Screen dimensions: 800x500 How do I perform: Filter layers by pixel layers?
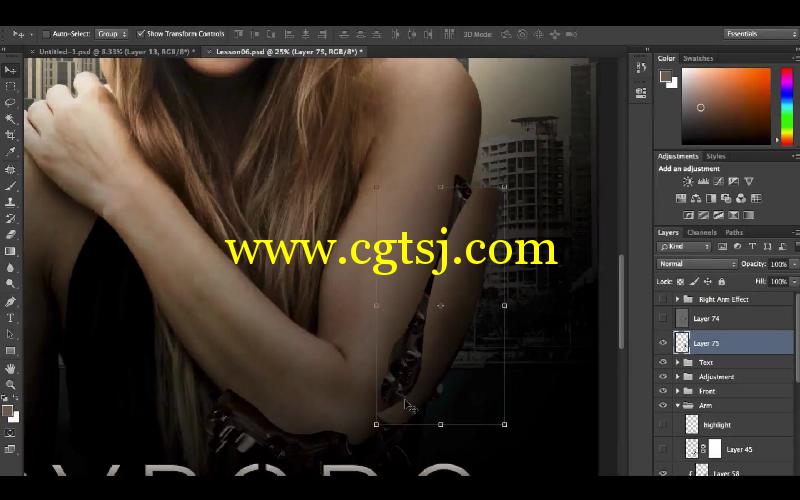722,246
